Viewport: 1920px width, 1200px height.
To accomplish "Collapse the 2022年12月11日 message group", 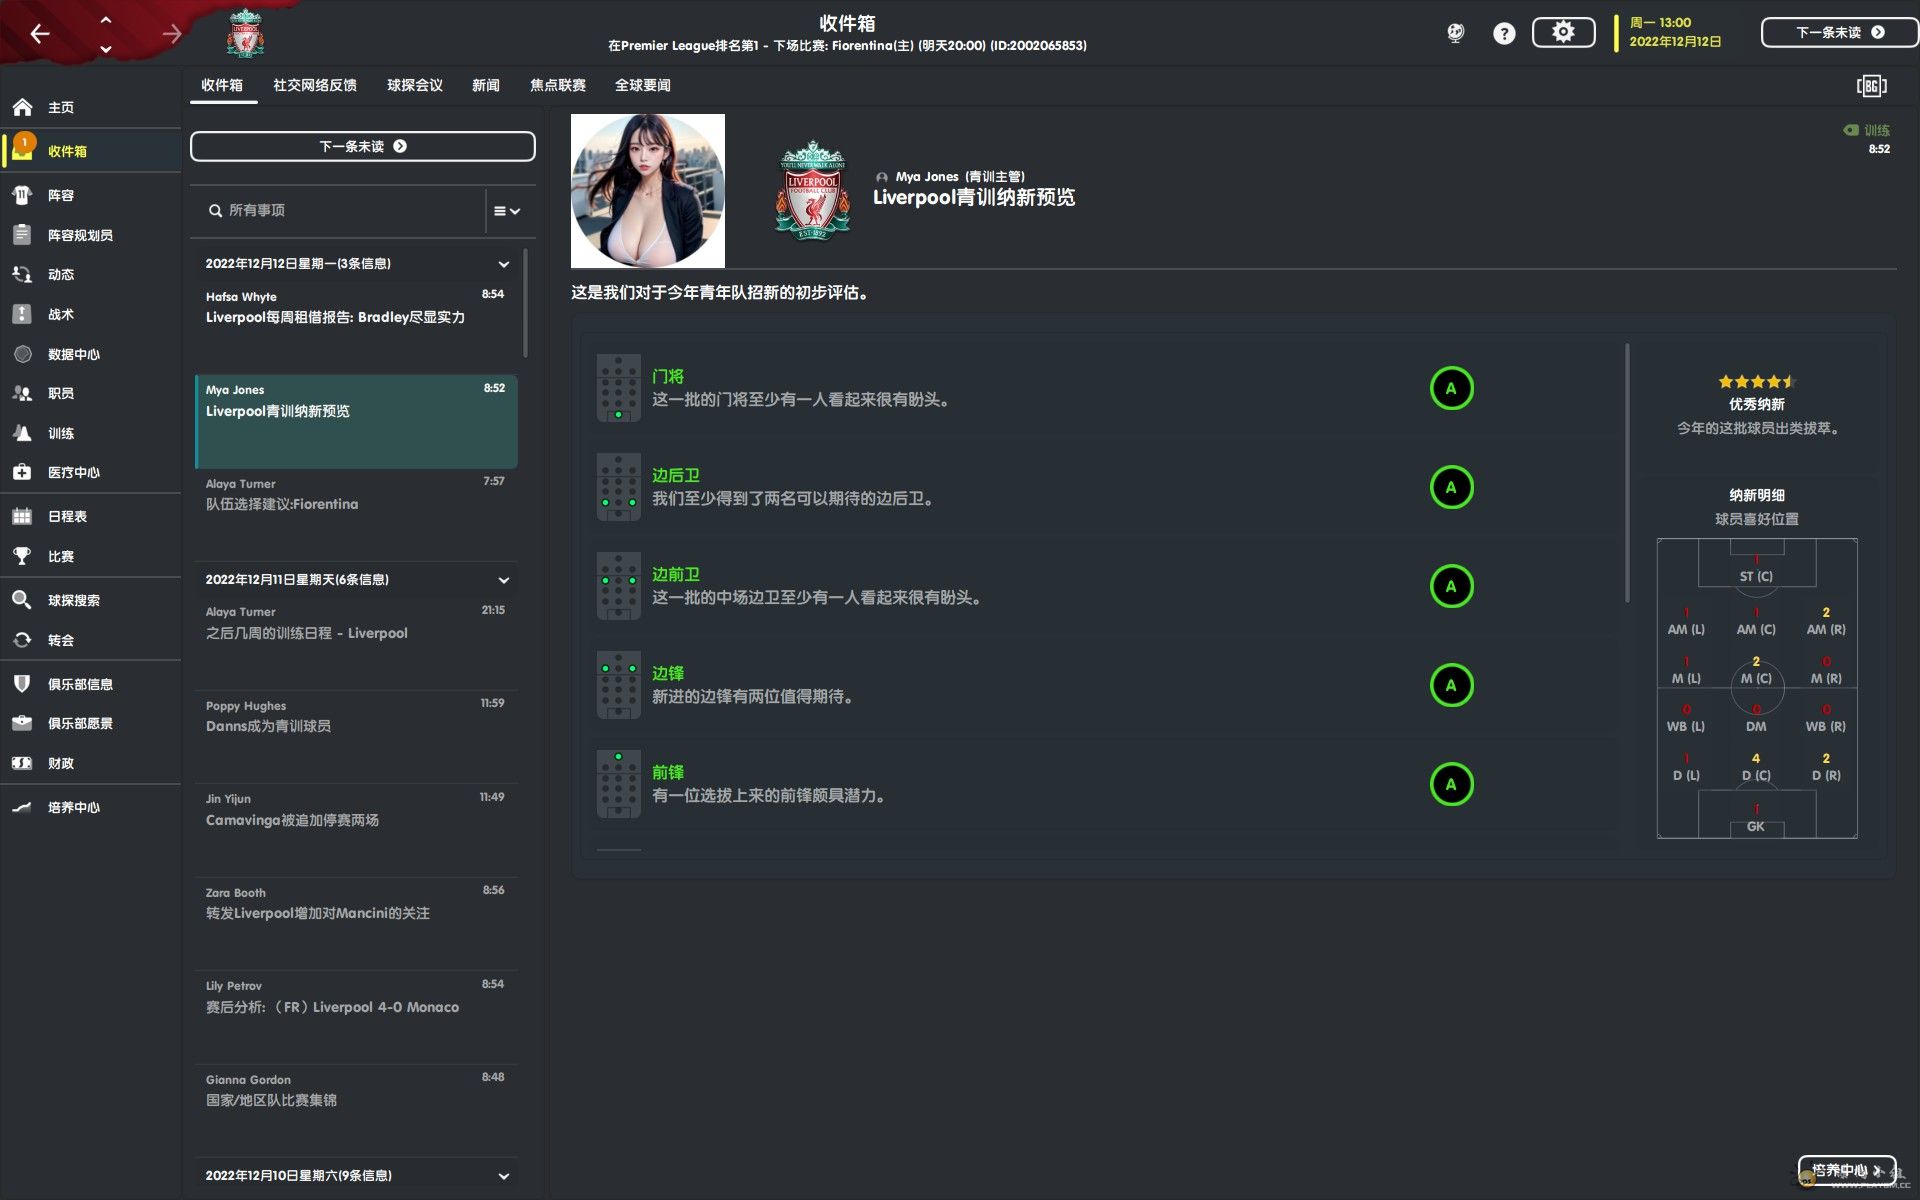I will tap(504, 580).
